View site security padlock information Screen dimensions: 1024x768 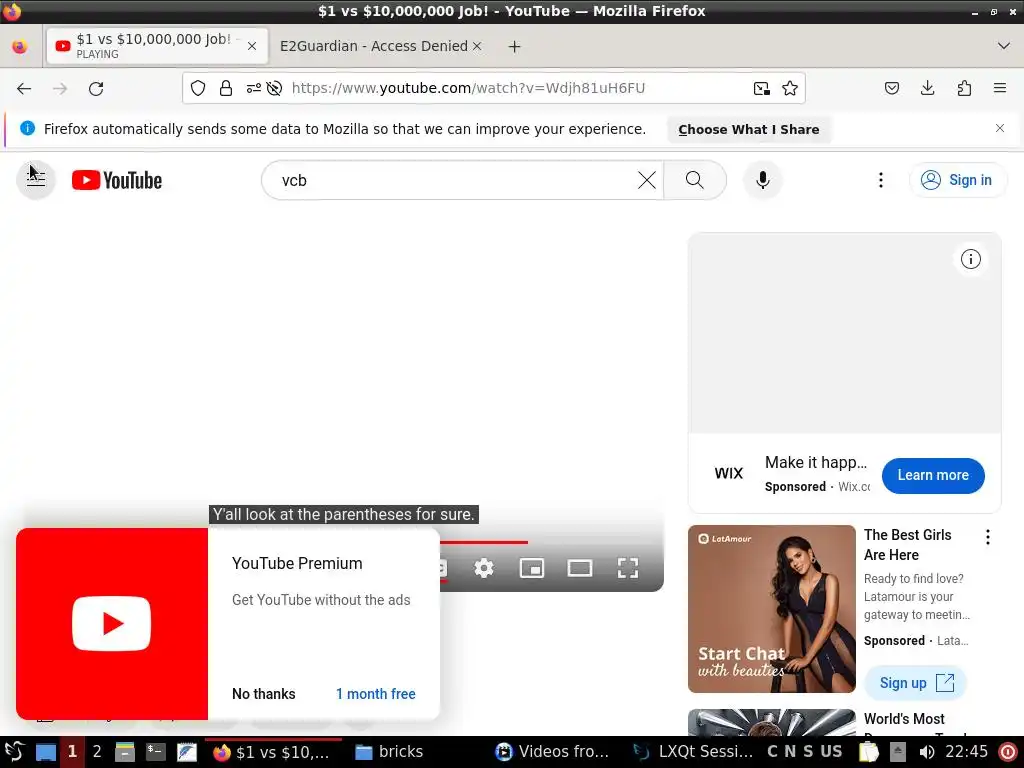tap(226, 88)
